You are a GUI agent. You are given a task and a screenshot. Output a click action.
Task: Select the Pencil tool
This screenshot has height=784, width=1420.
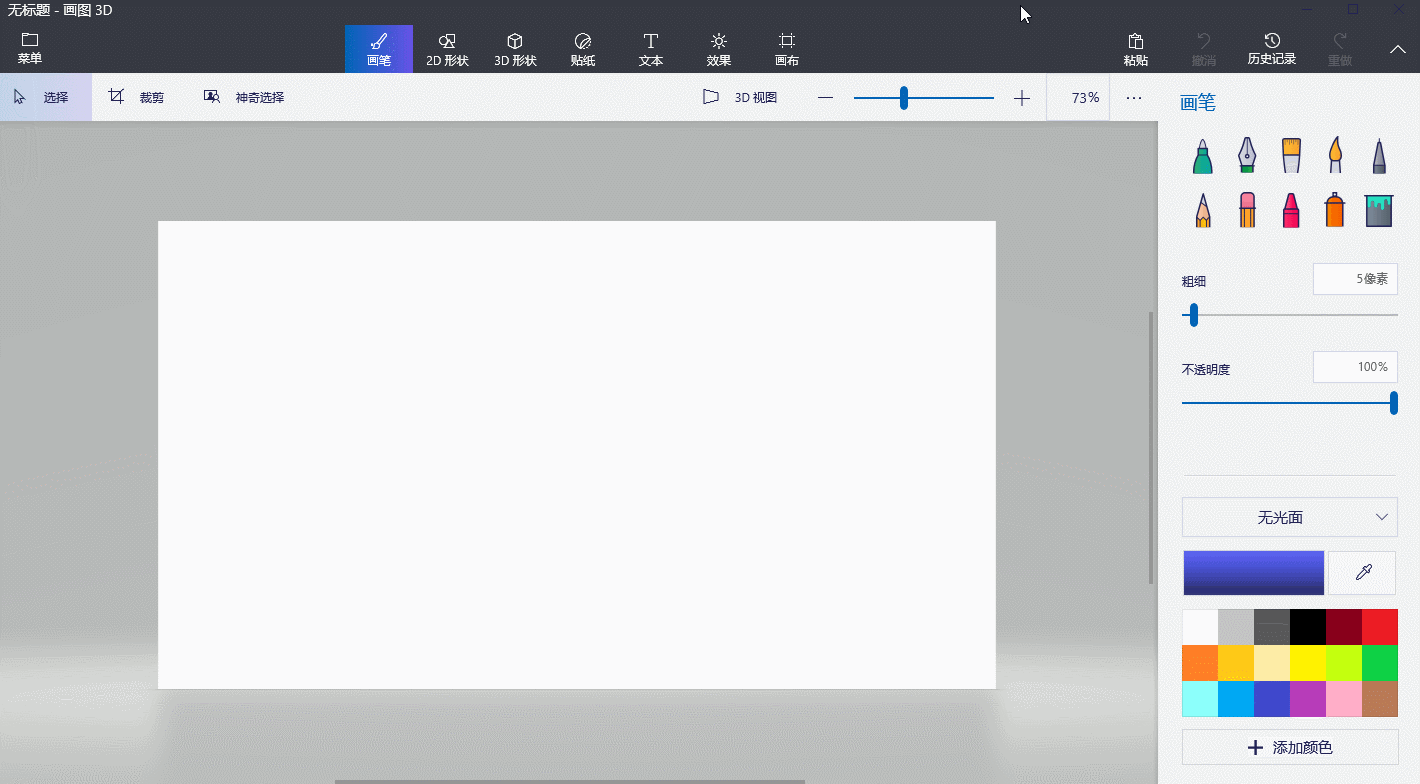pos(1203,210)
